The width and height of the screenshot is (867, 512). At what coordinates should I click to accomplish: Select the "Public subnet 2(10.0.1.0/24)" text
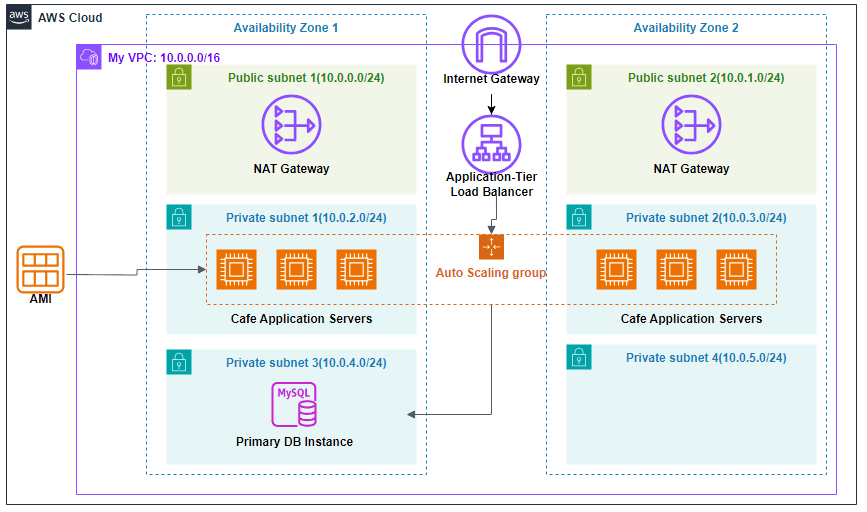point(706,78)
